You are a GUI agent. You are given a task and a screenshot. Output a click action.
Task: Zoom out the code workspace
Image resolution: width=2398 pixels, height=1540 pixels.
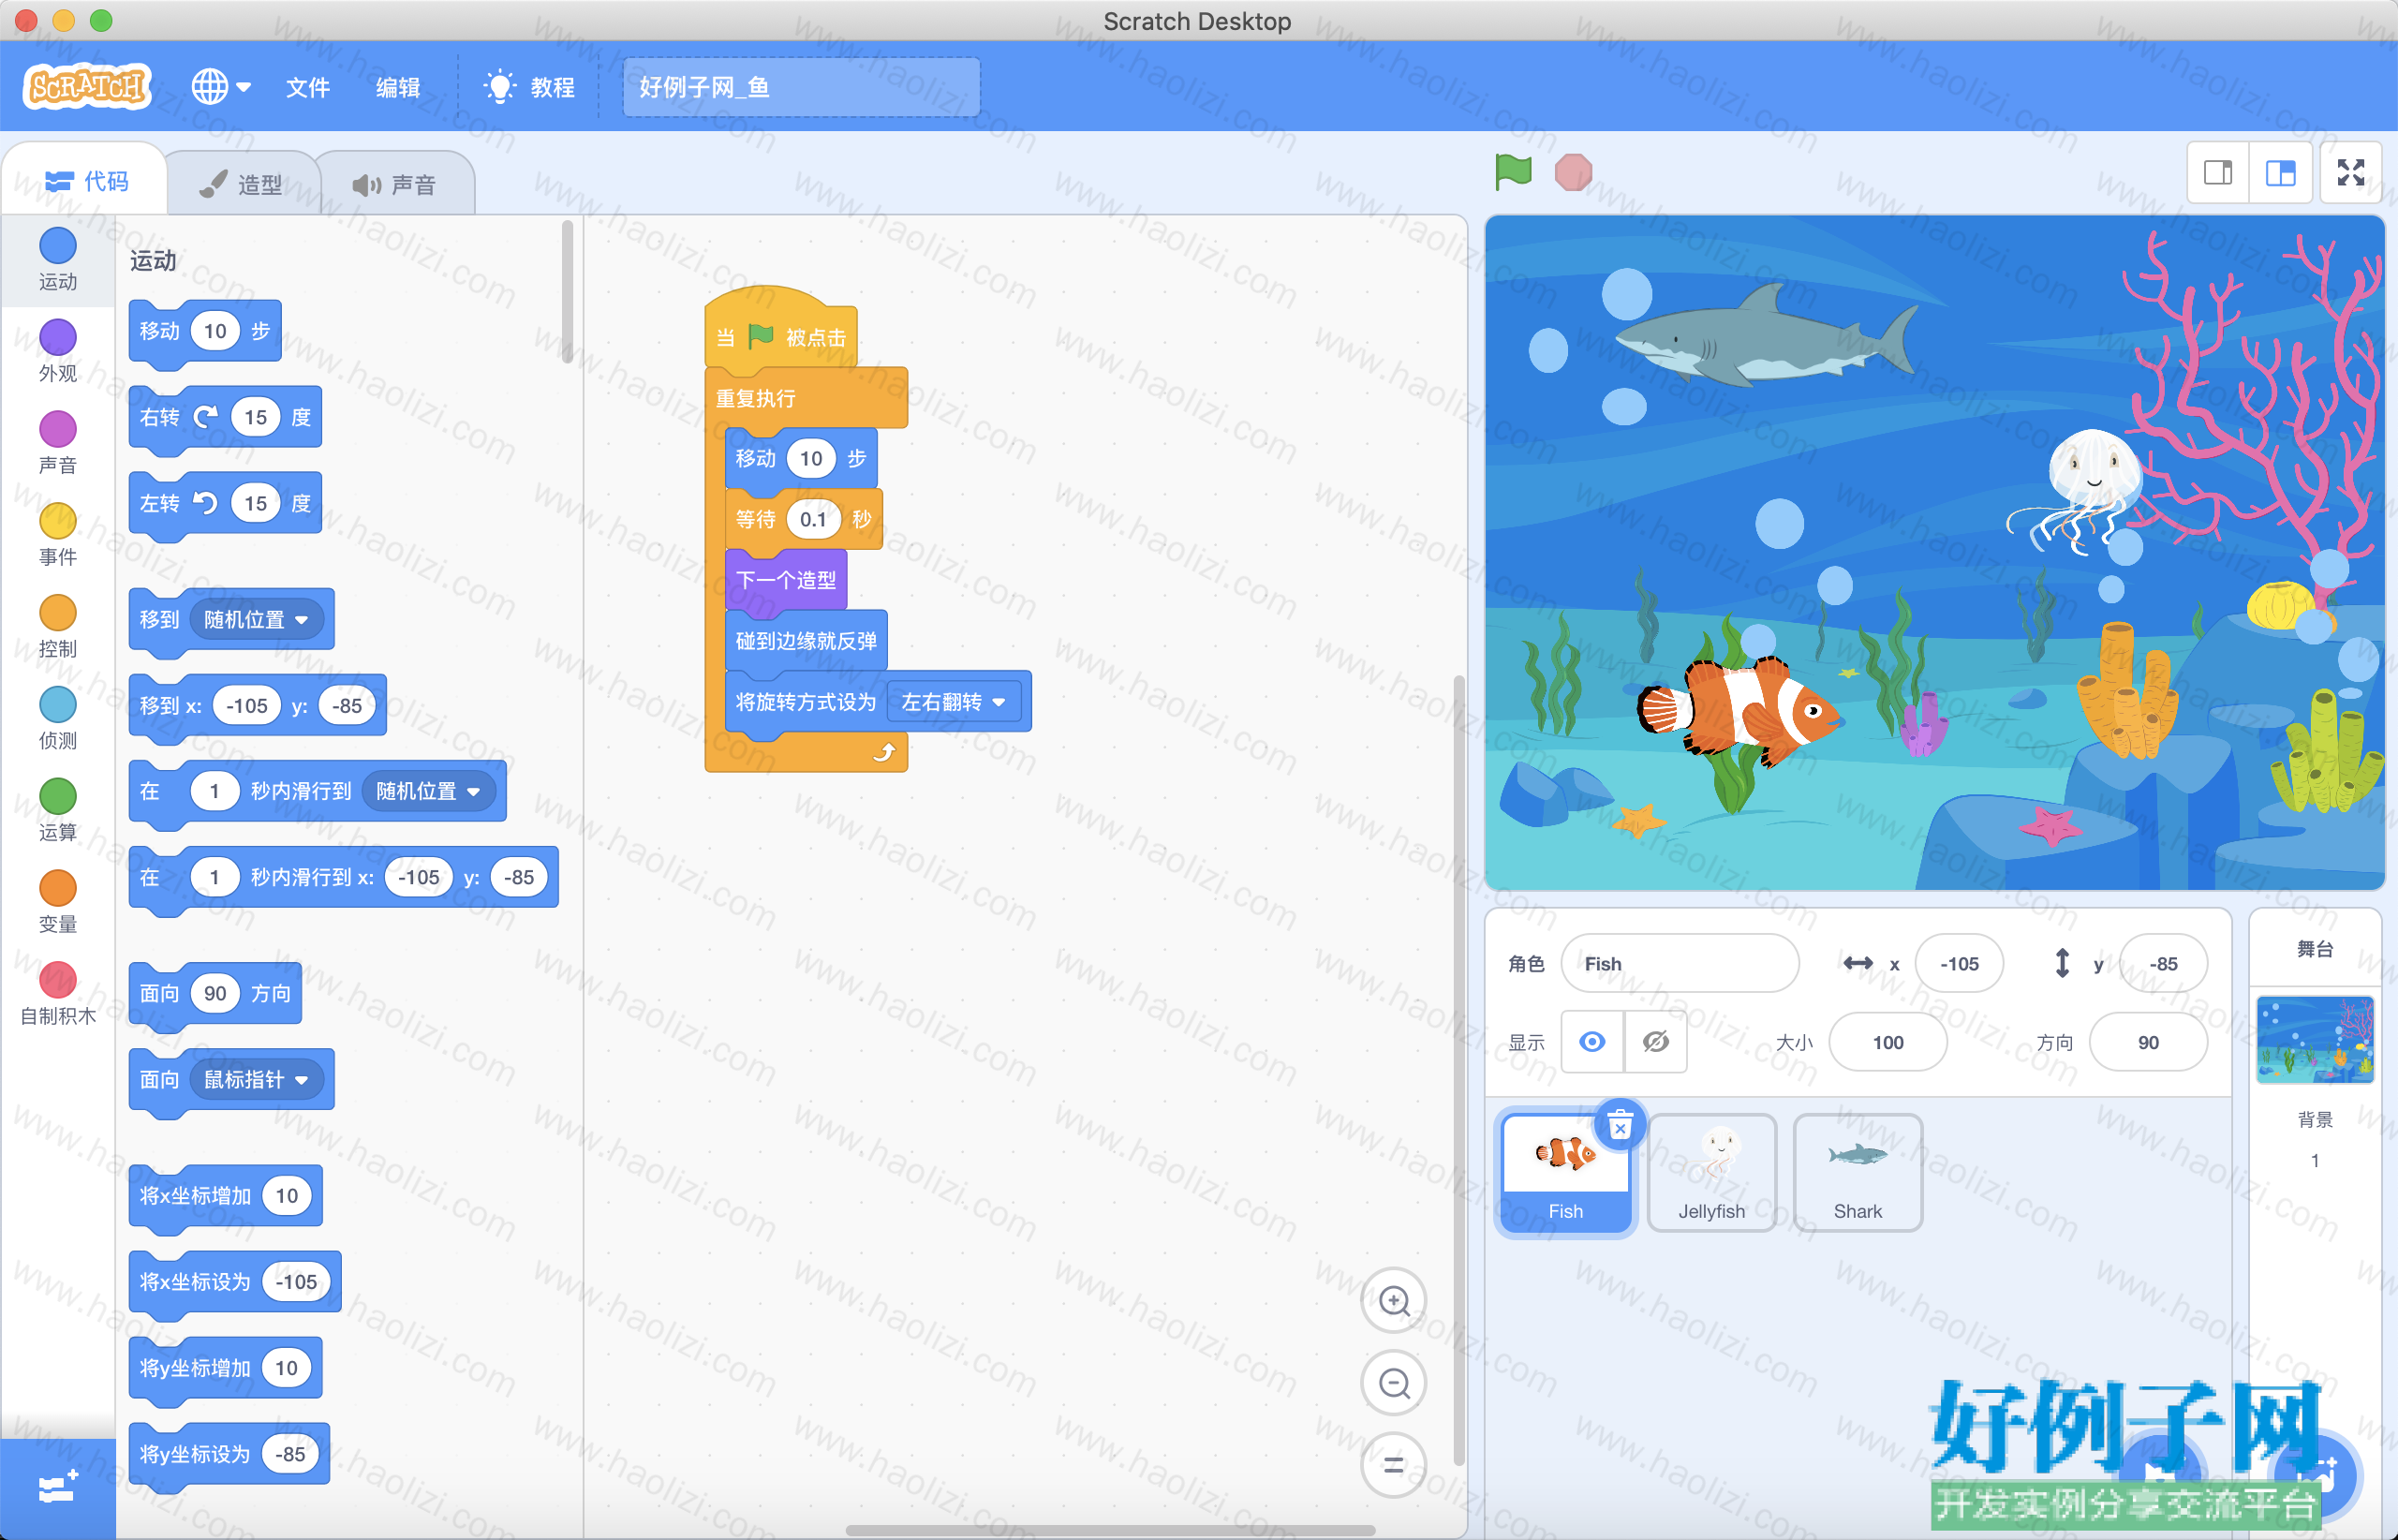[1394, 1383]
